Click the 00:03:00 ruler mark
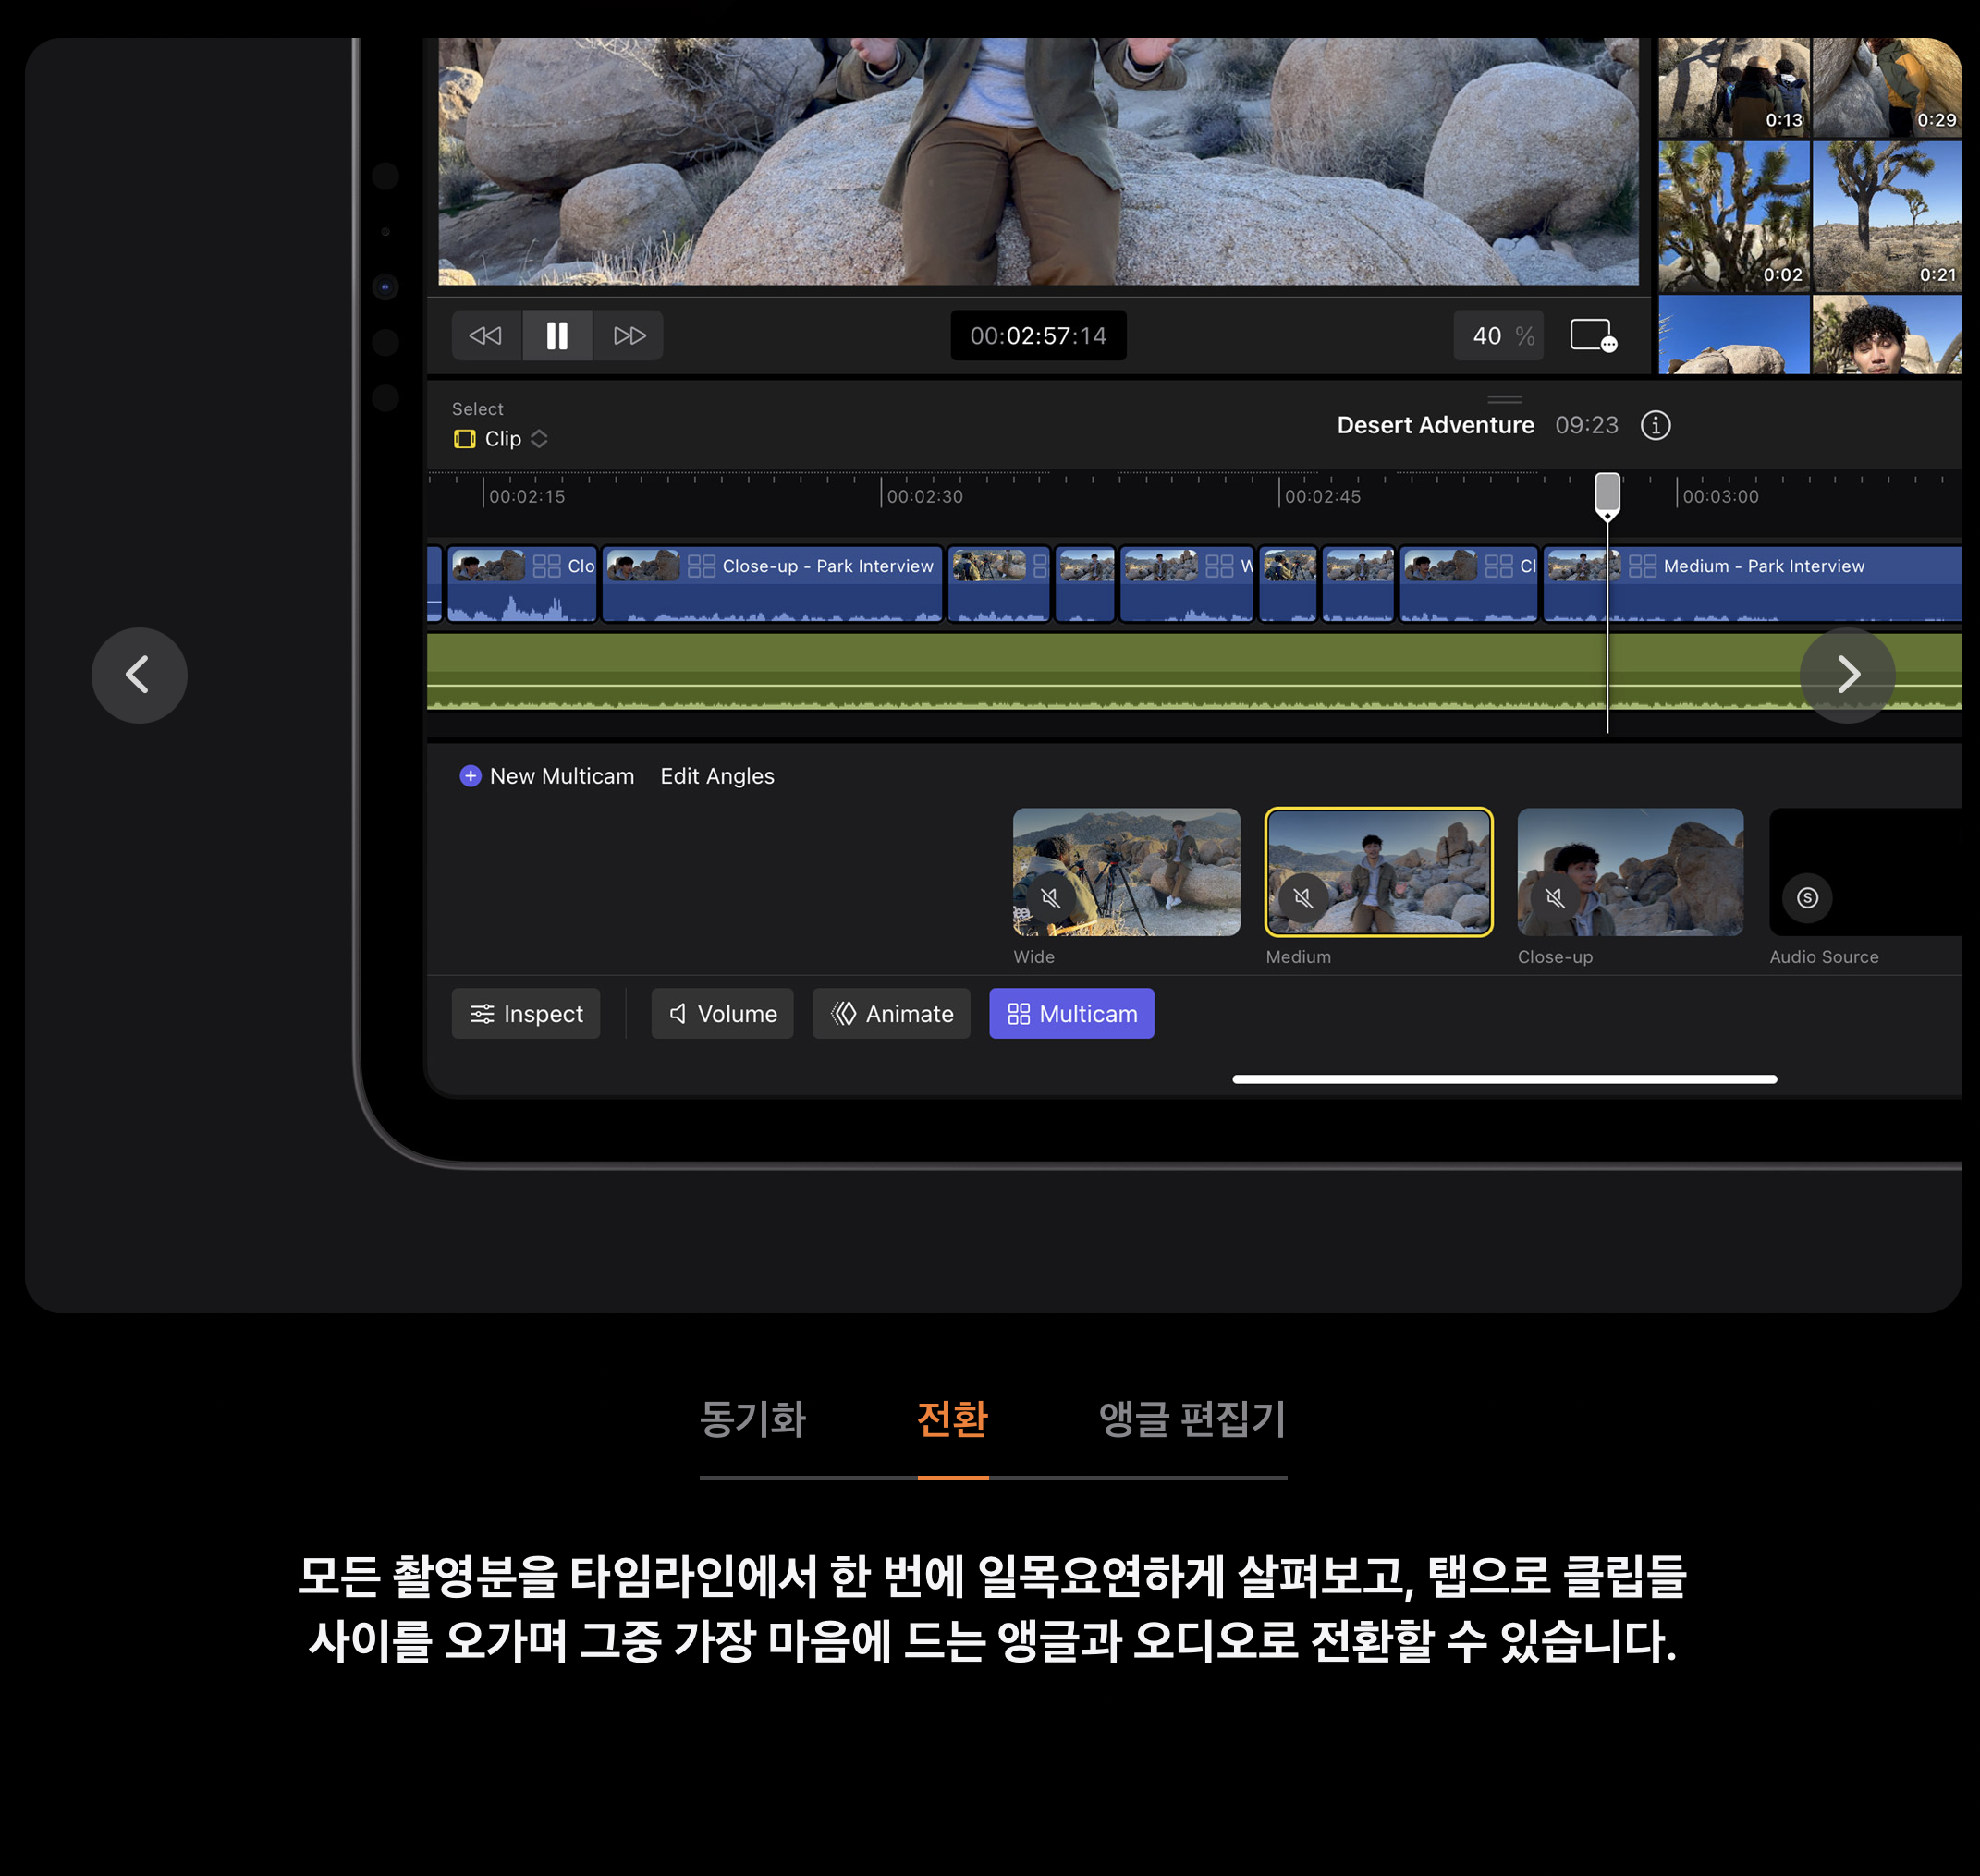 point(1719,496)
